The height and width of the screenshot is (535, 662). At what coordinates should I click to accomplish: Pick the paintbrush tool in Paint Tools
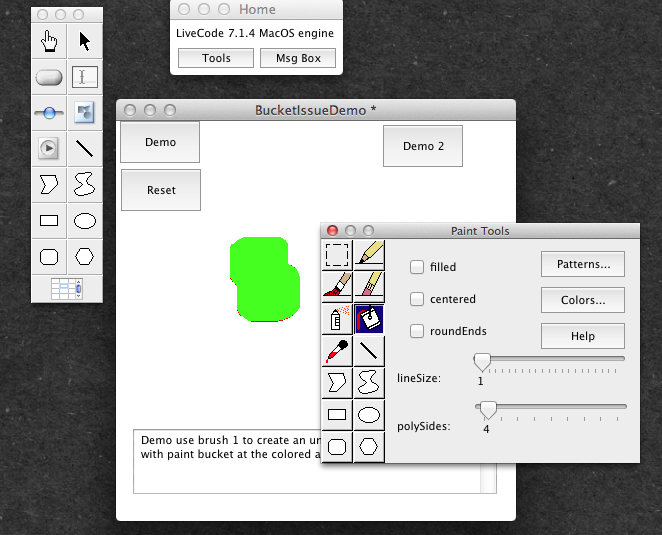pos(338,287)
